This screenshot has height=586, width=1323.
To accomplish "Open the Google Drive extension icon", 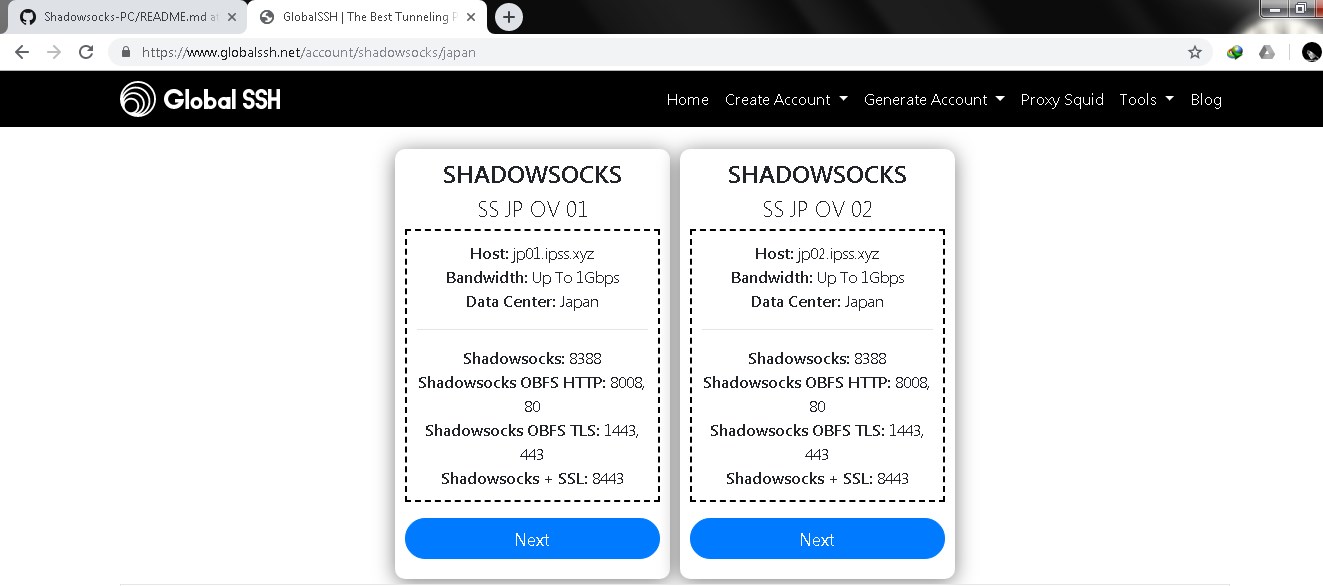I will click(x=1267, y=52).
